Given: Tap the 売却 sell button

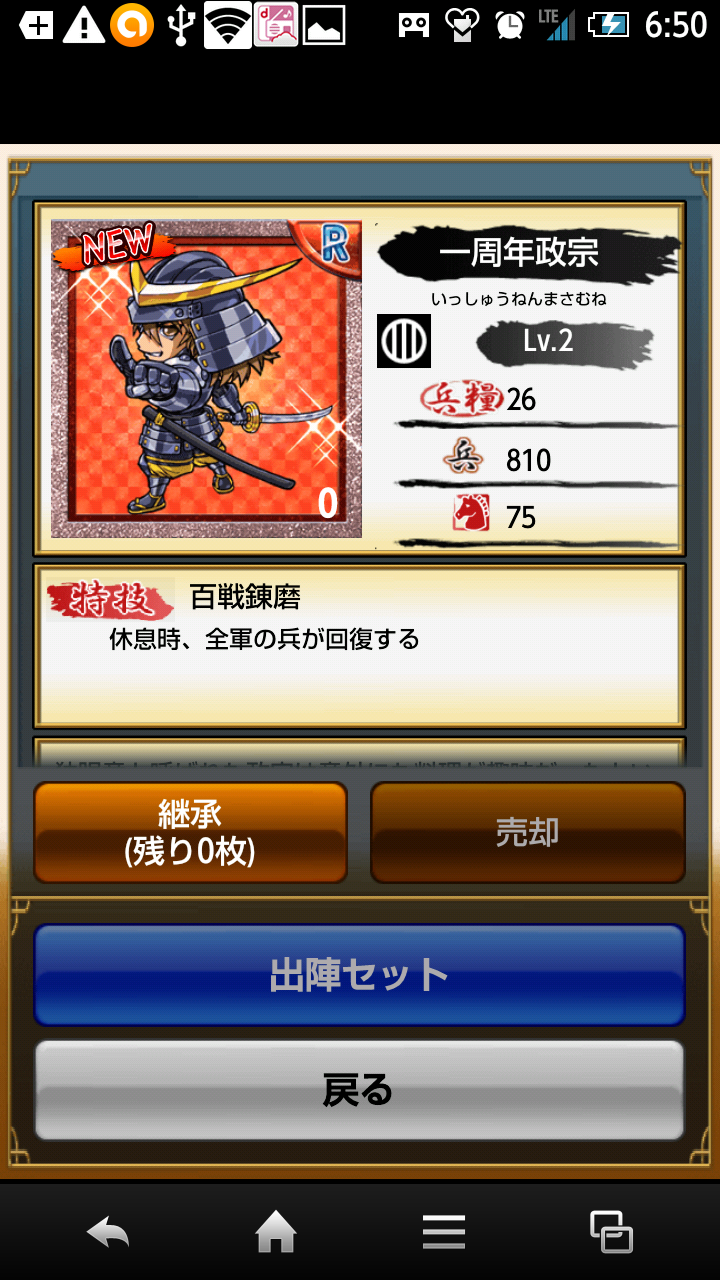Looking at the screenshot, I should click(x=528, y=832).
